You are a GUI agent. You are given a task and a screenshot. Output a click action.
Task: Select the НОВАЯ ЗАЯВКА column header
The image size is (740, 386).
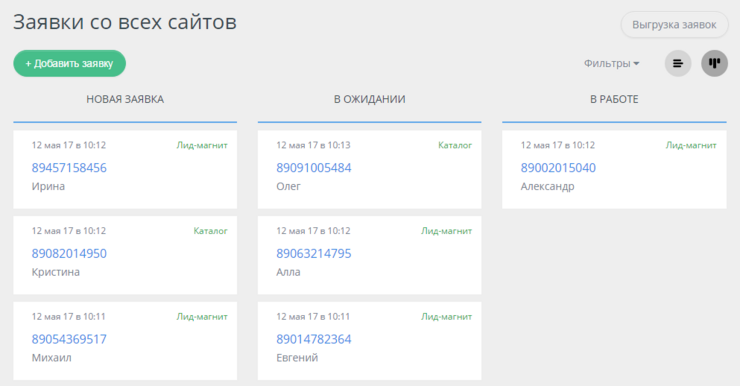point(125,99)
